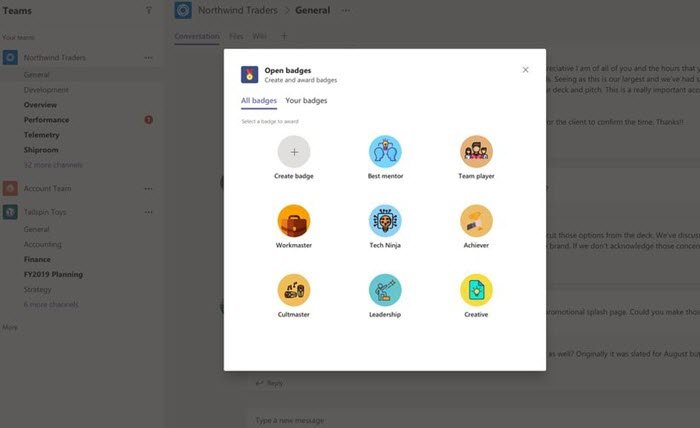Expand 6 more channels under Tailspin Toys
This screenshot has height=428, width=700.
[51, 304]
